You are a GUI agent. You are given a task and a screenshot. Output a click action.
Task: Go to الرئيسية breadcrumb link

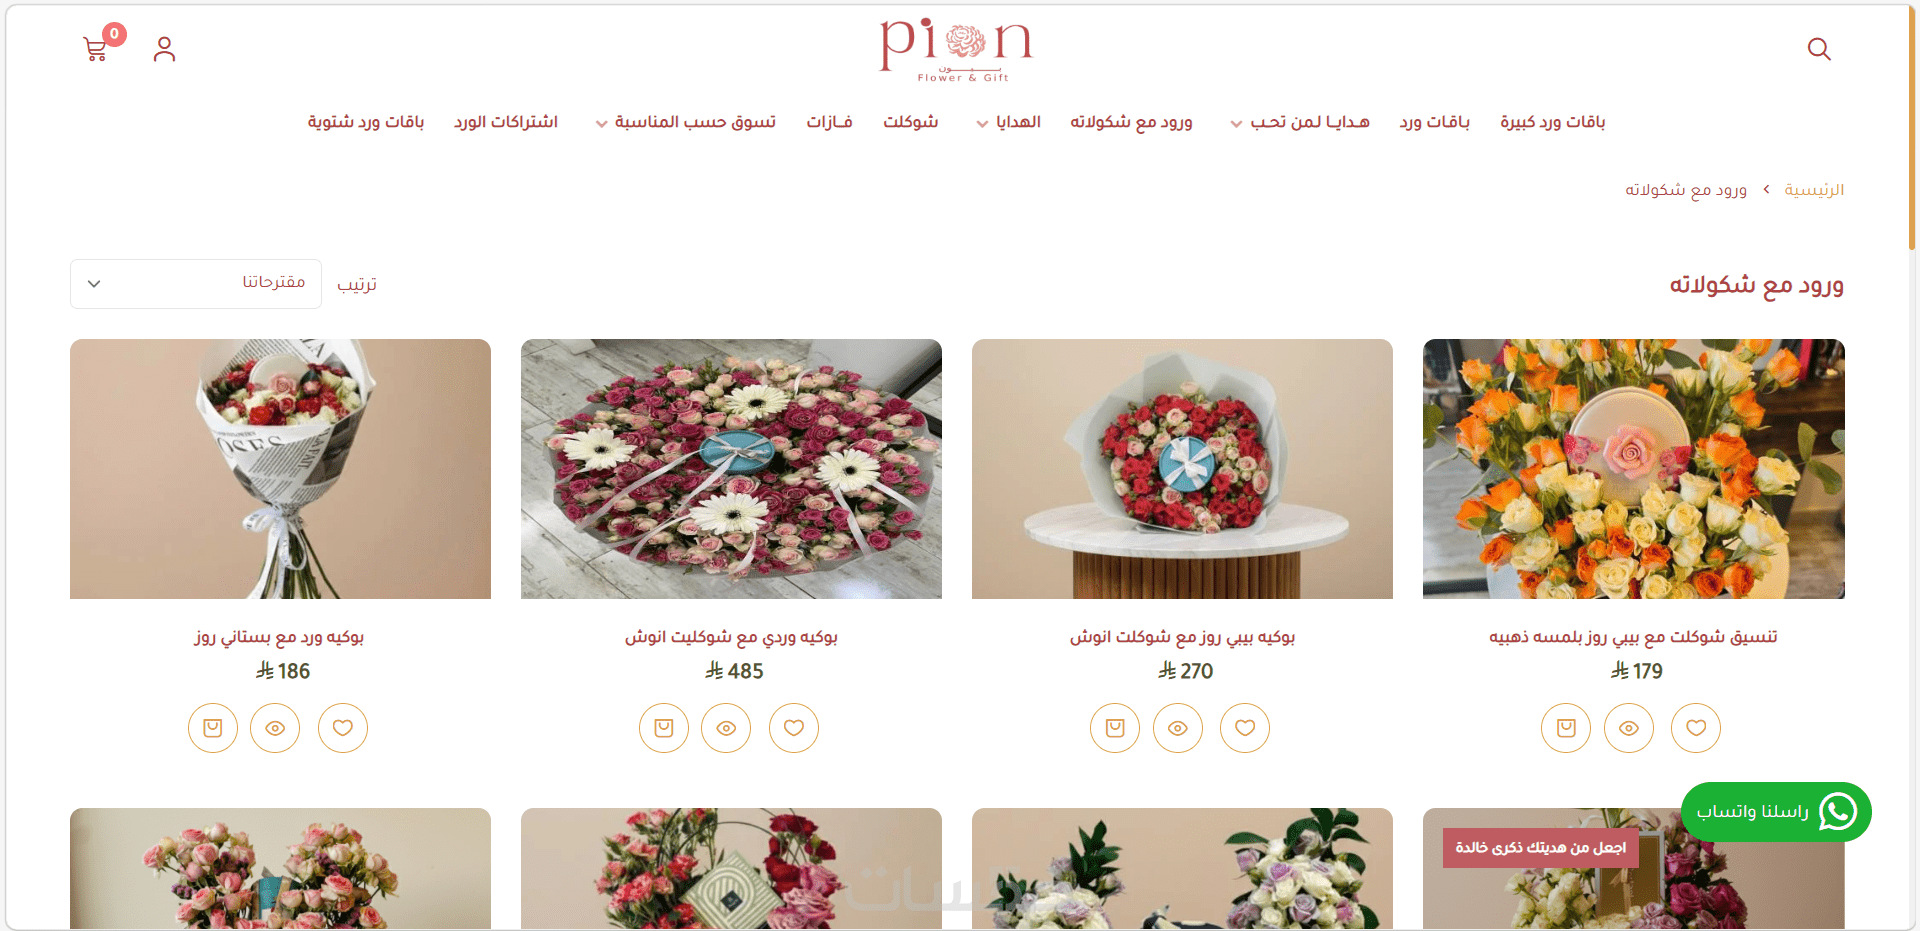click(1814, 190)
